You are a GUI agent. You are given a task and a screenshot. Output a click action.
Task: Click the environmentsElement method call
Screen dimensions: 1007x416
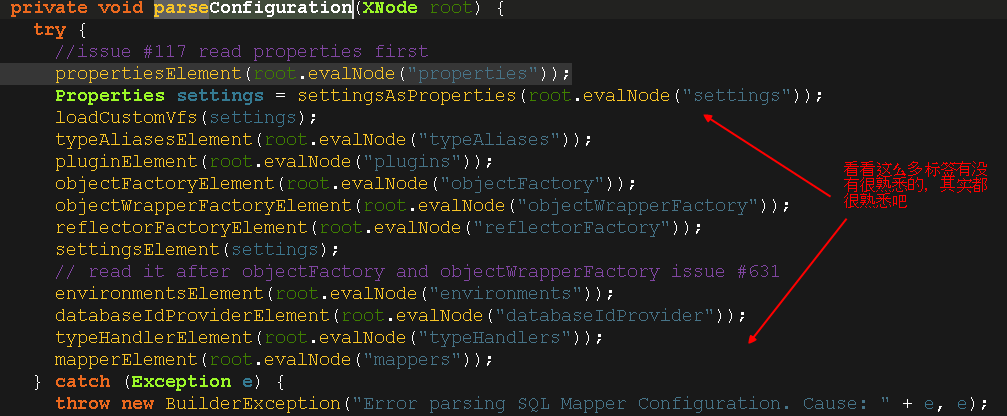[x=160, y=294]
